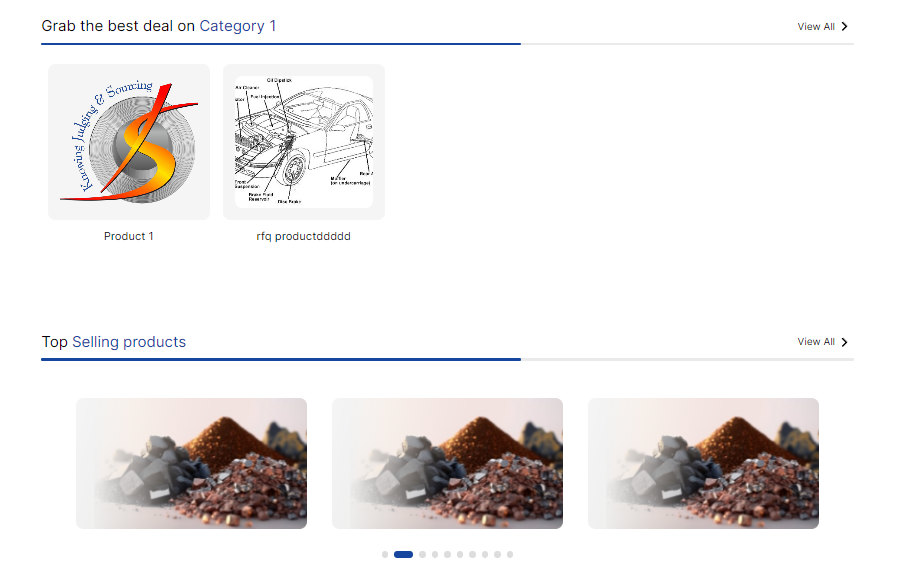Click chevron arrow beside Top Selling View All
The image size is (910, 573).
tap(844, 342)
